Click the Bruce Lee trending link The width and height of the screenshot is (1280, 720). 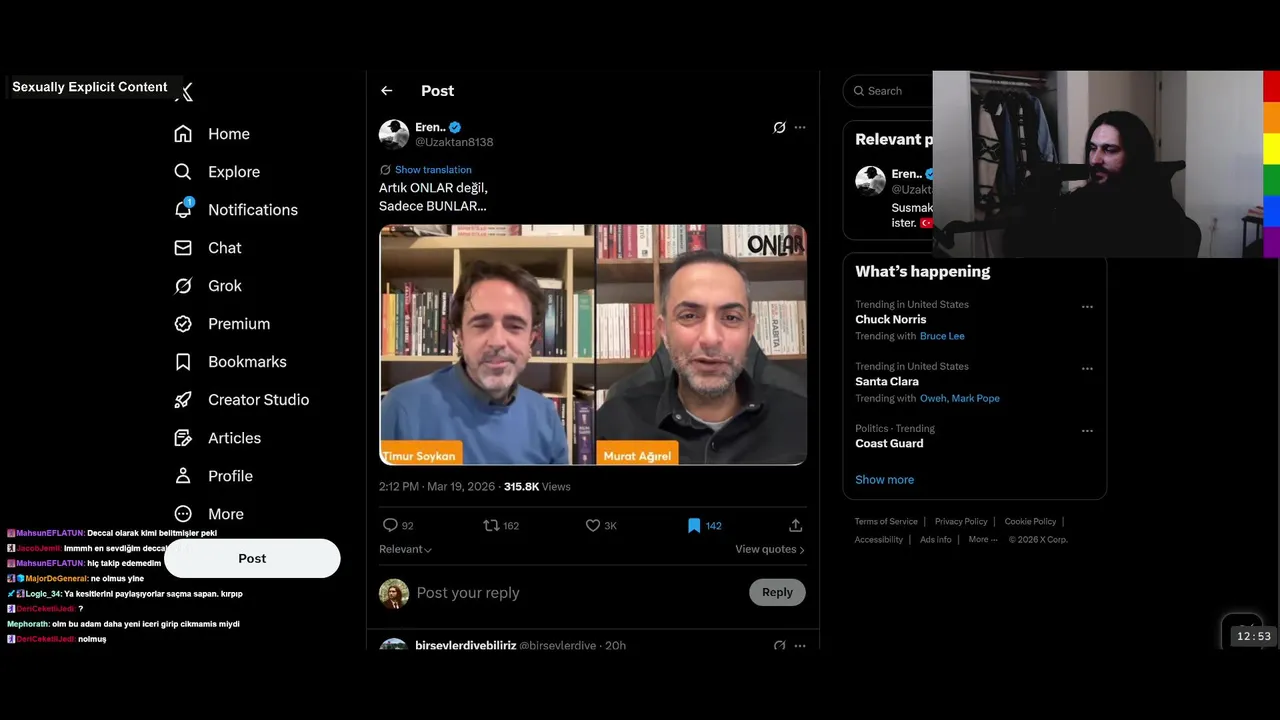point(942,336)
